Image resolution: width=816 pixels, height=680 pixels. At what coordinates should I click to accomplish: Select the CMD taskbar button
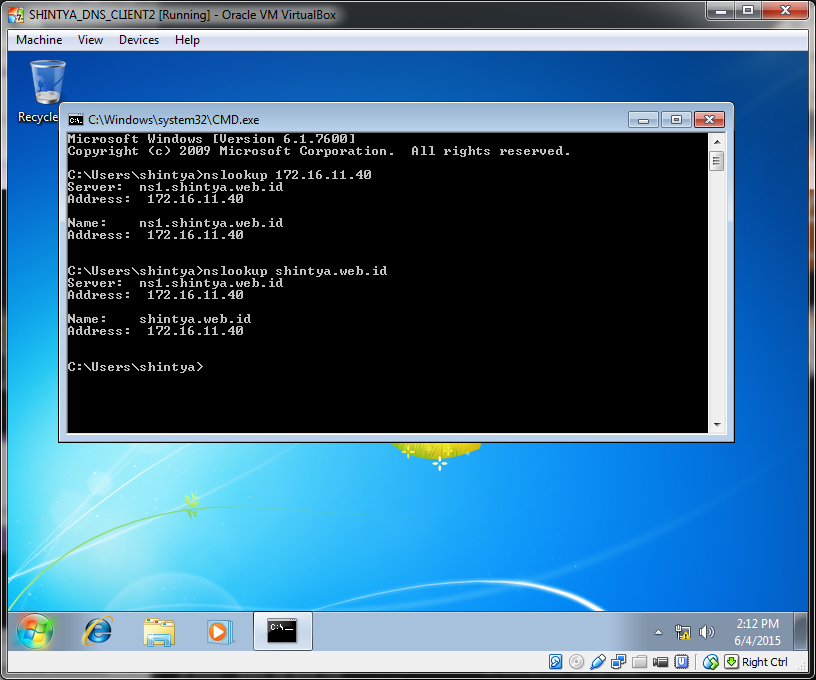tap(283, 631)
